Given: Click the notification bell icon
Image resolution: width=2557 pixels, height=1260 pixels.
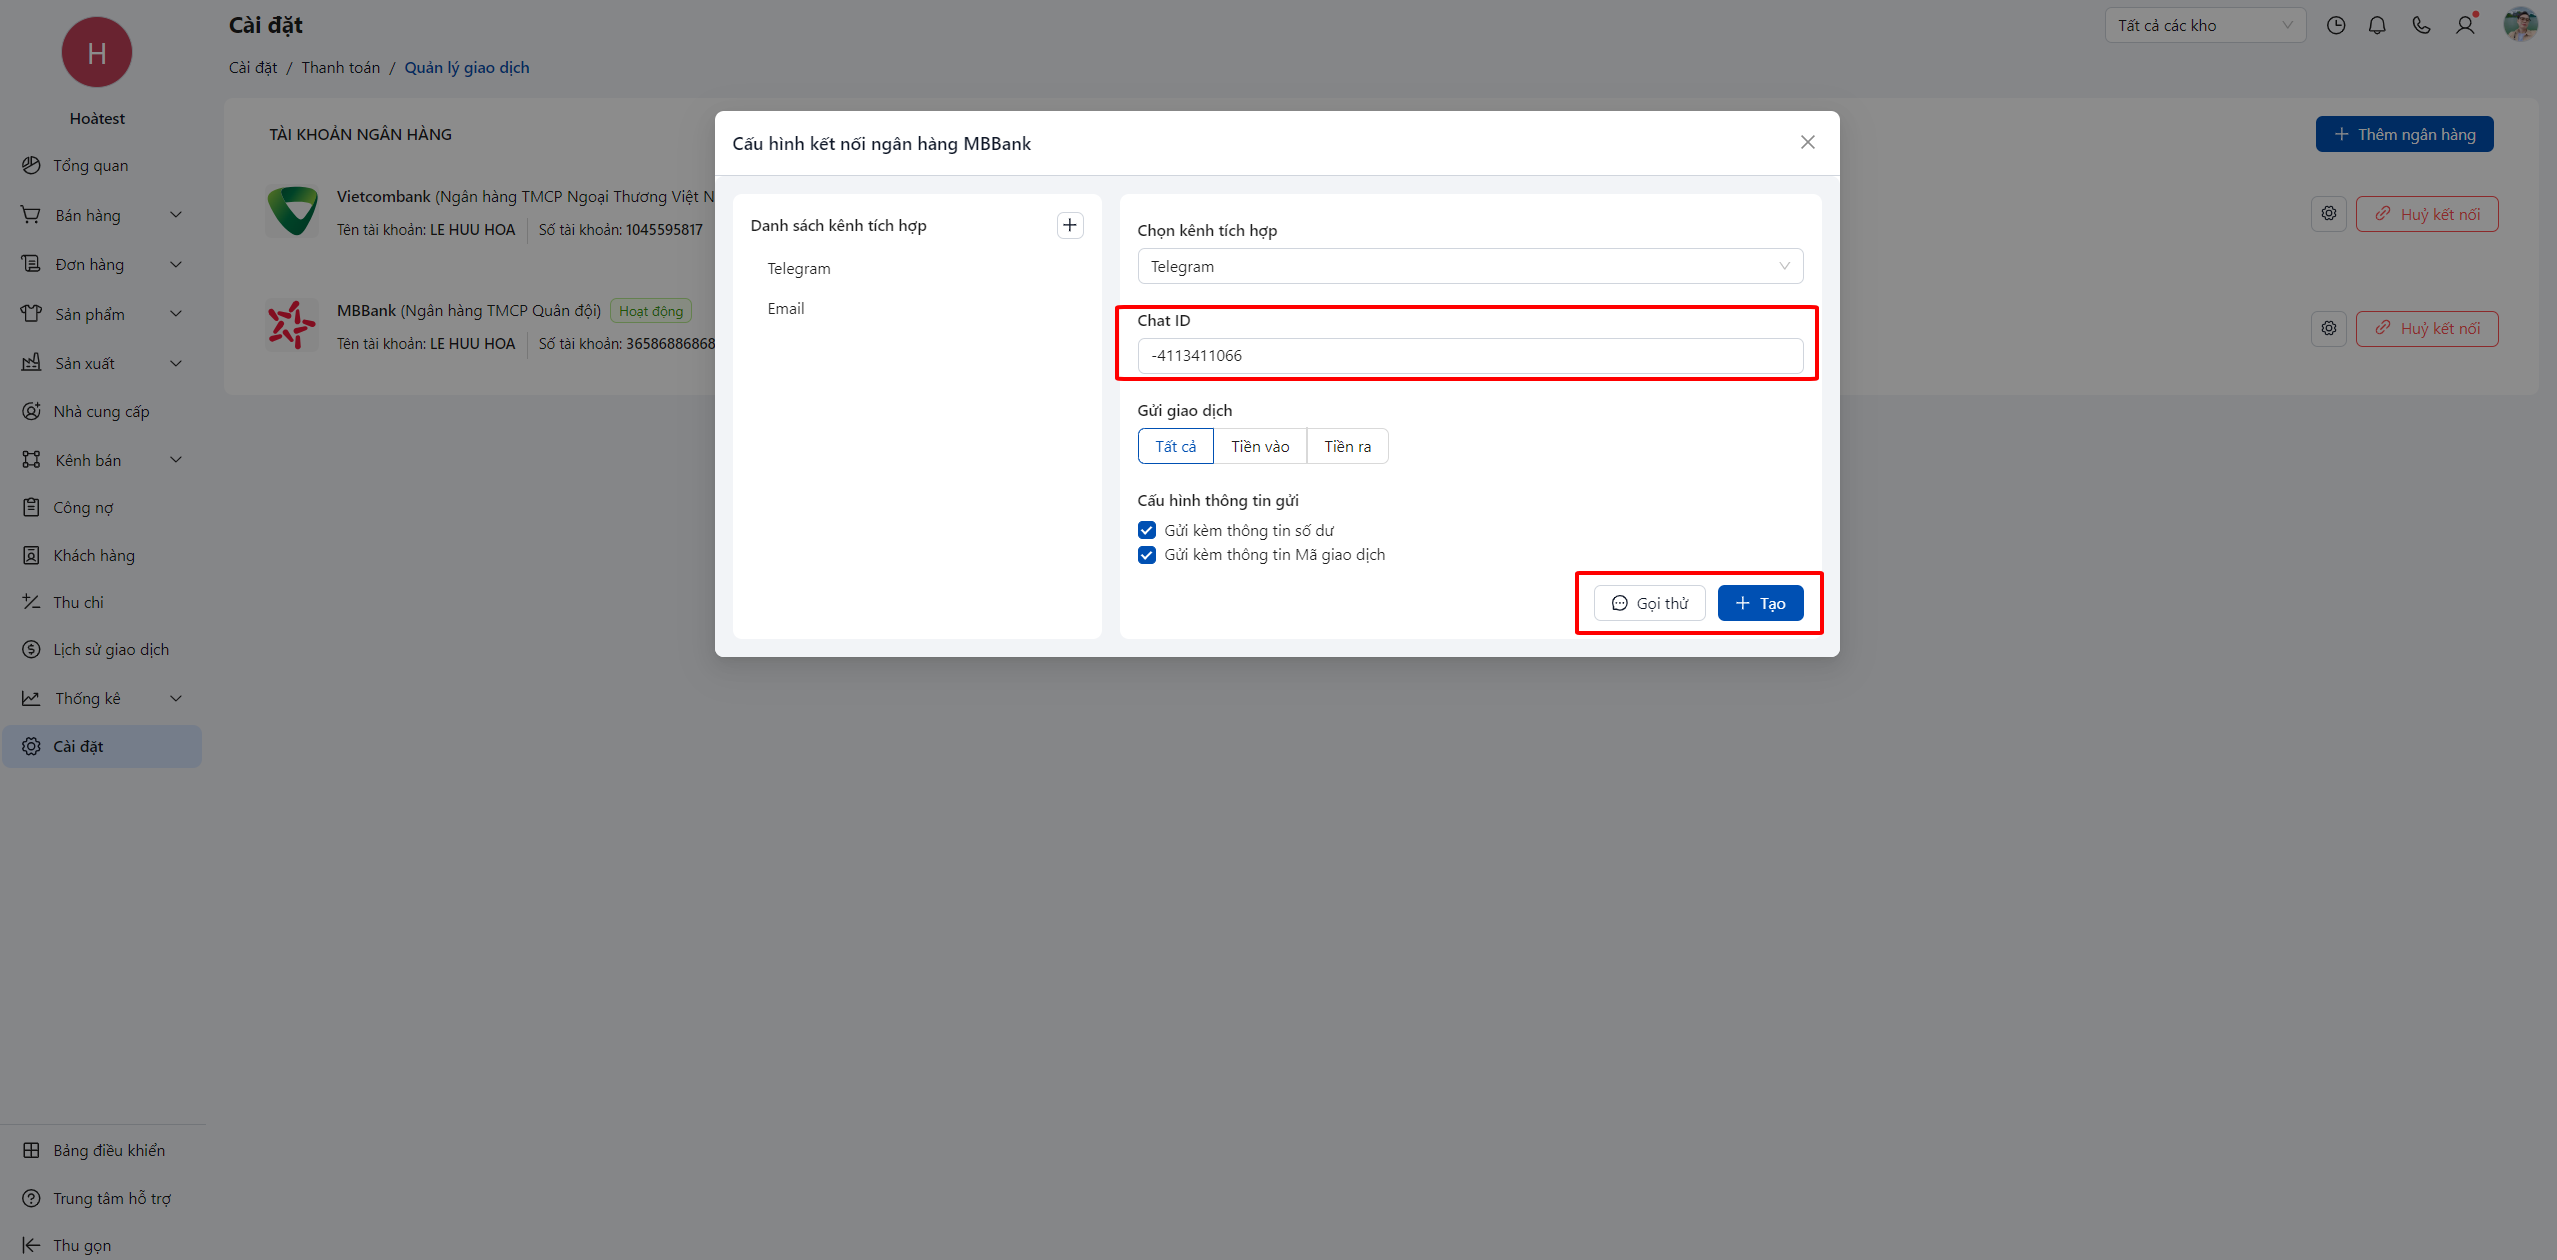Looking at the screenshot, I should pos(2377,26).
